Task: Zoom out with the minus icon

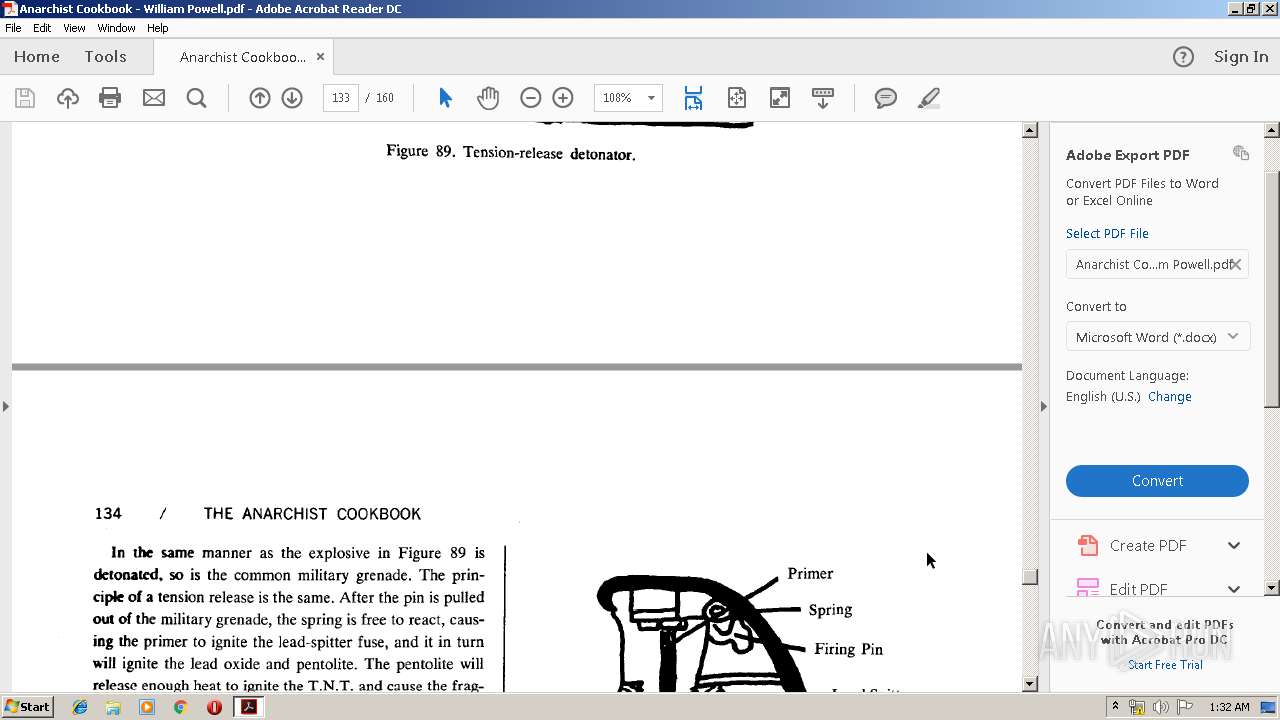Action: (531, 98)
